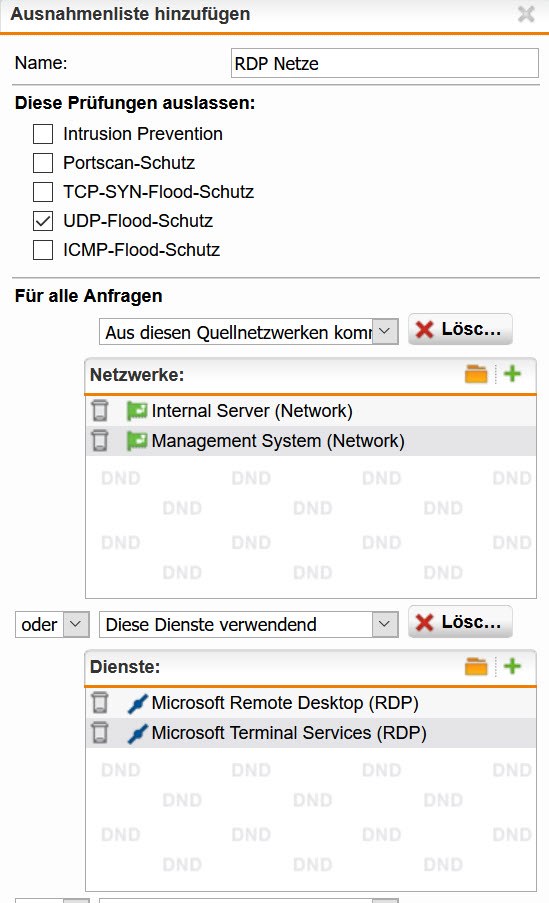Click Lösc... button beside Quellnetzwerke condition
549x903 pixels.
(460, 329)
